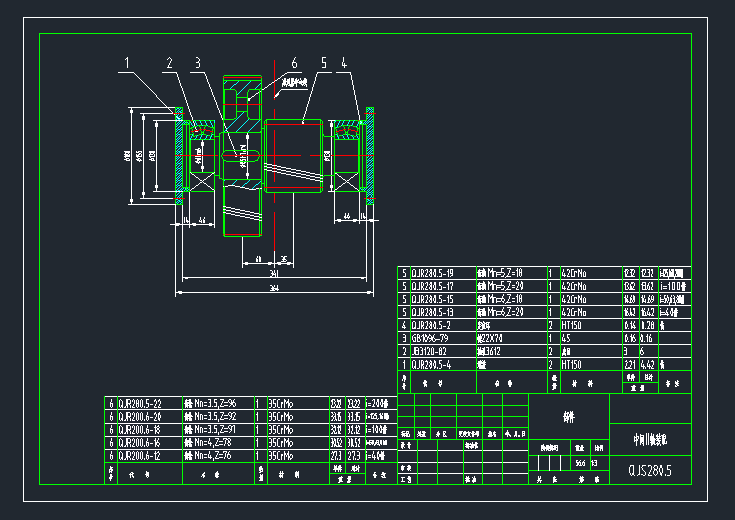Screen dimensions: 735x520
Task: Select the overall length dimension 364
Action: click(274, 288)
